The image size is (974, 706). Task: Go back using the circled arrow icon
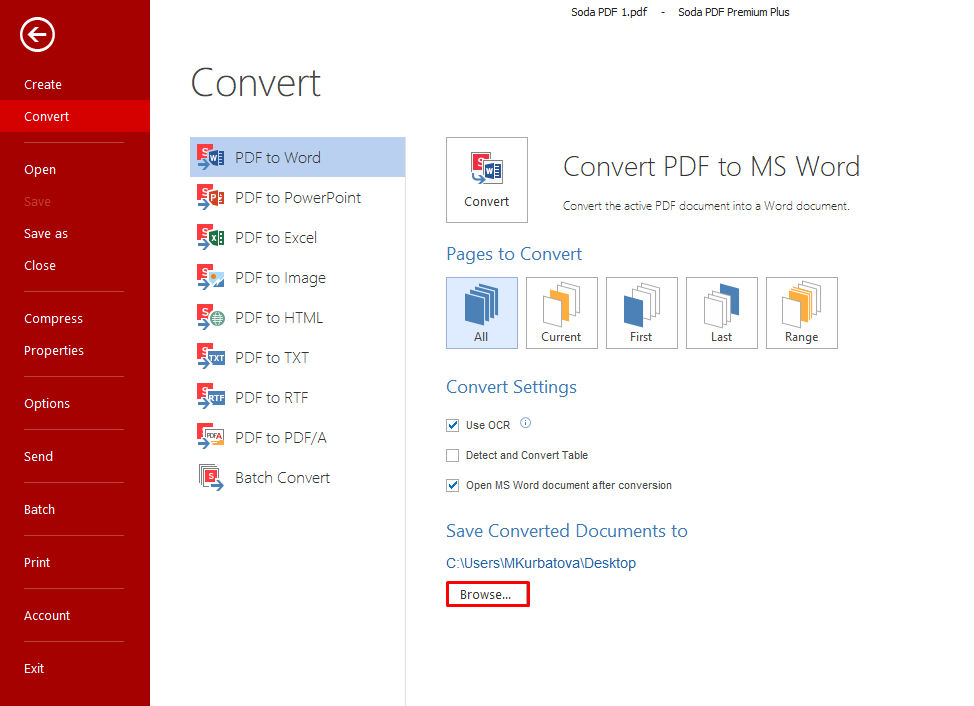pyautogui.click(x=37, y=34)
